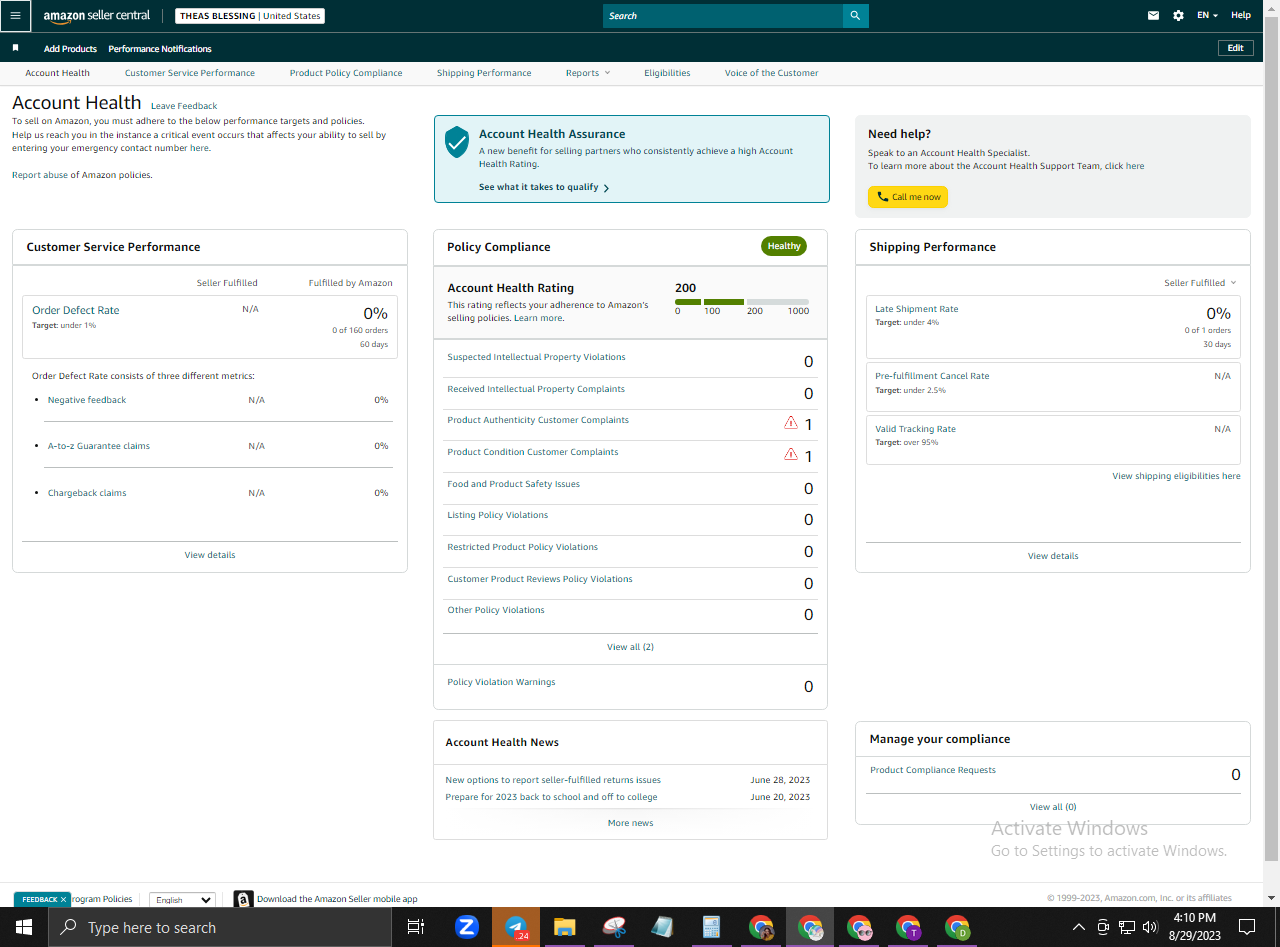Close the Feedback tab with its X

(x=63, y=900)
